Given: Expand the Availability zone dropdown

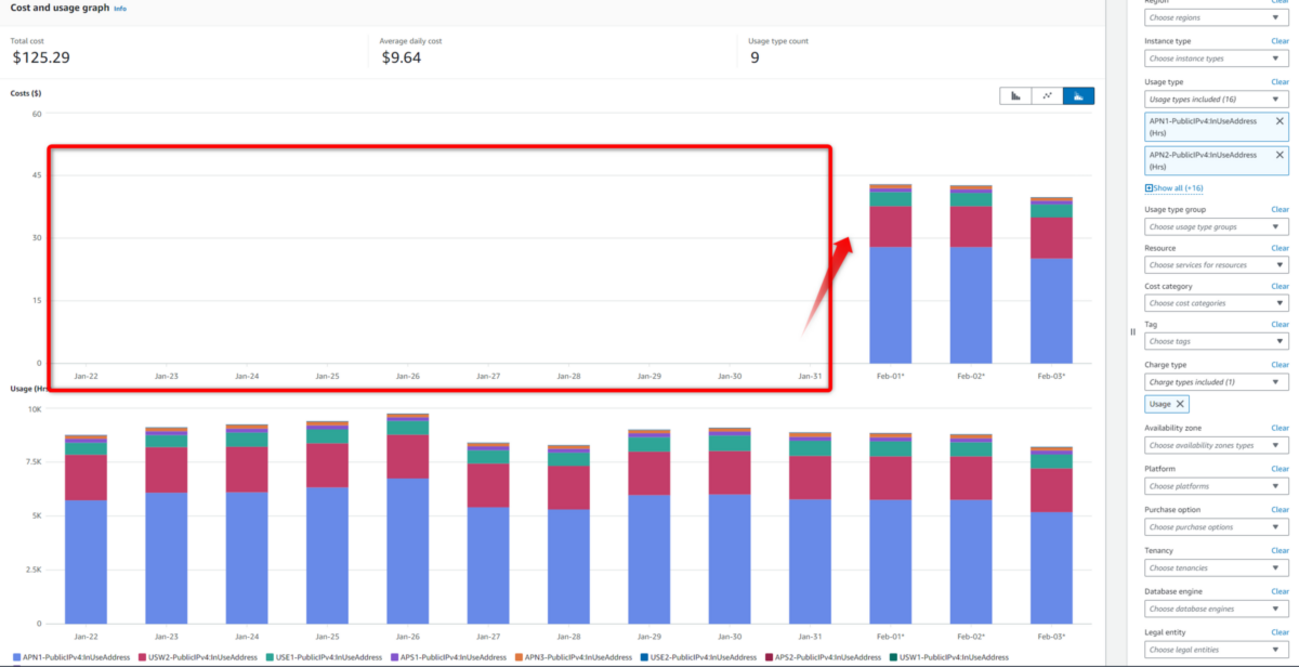Looking at the screenshot, I should pyautogui.click(x=1216, y=445).
